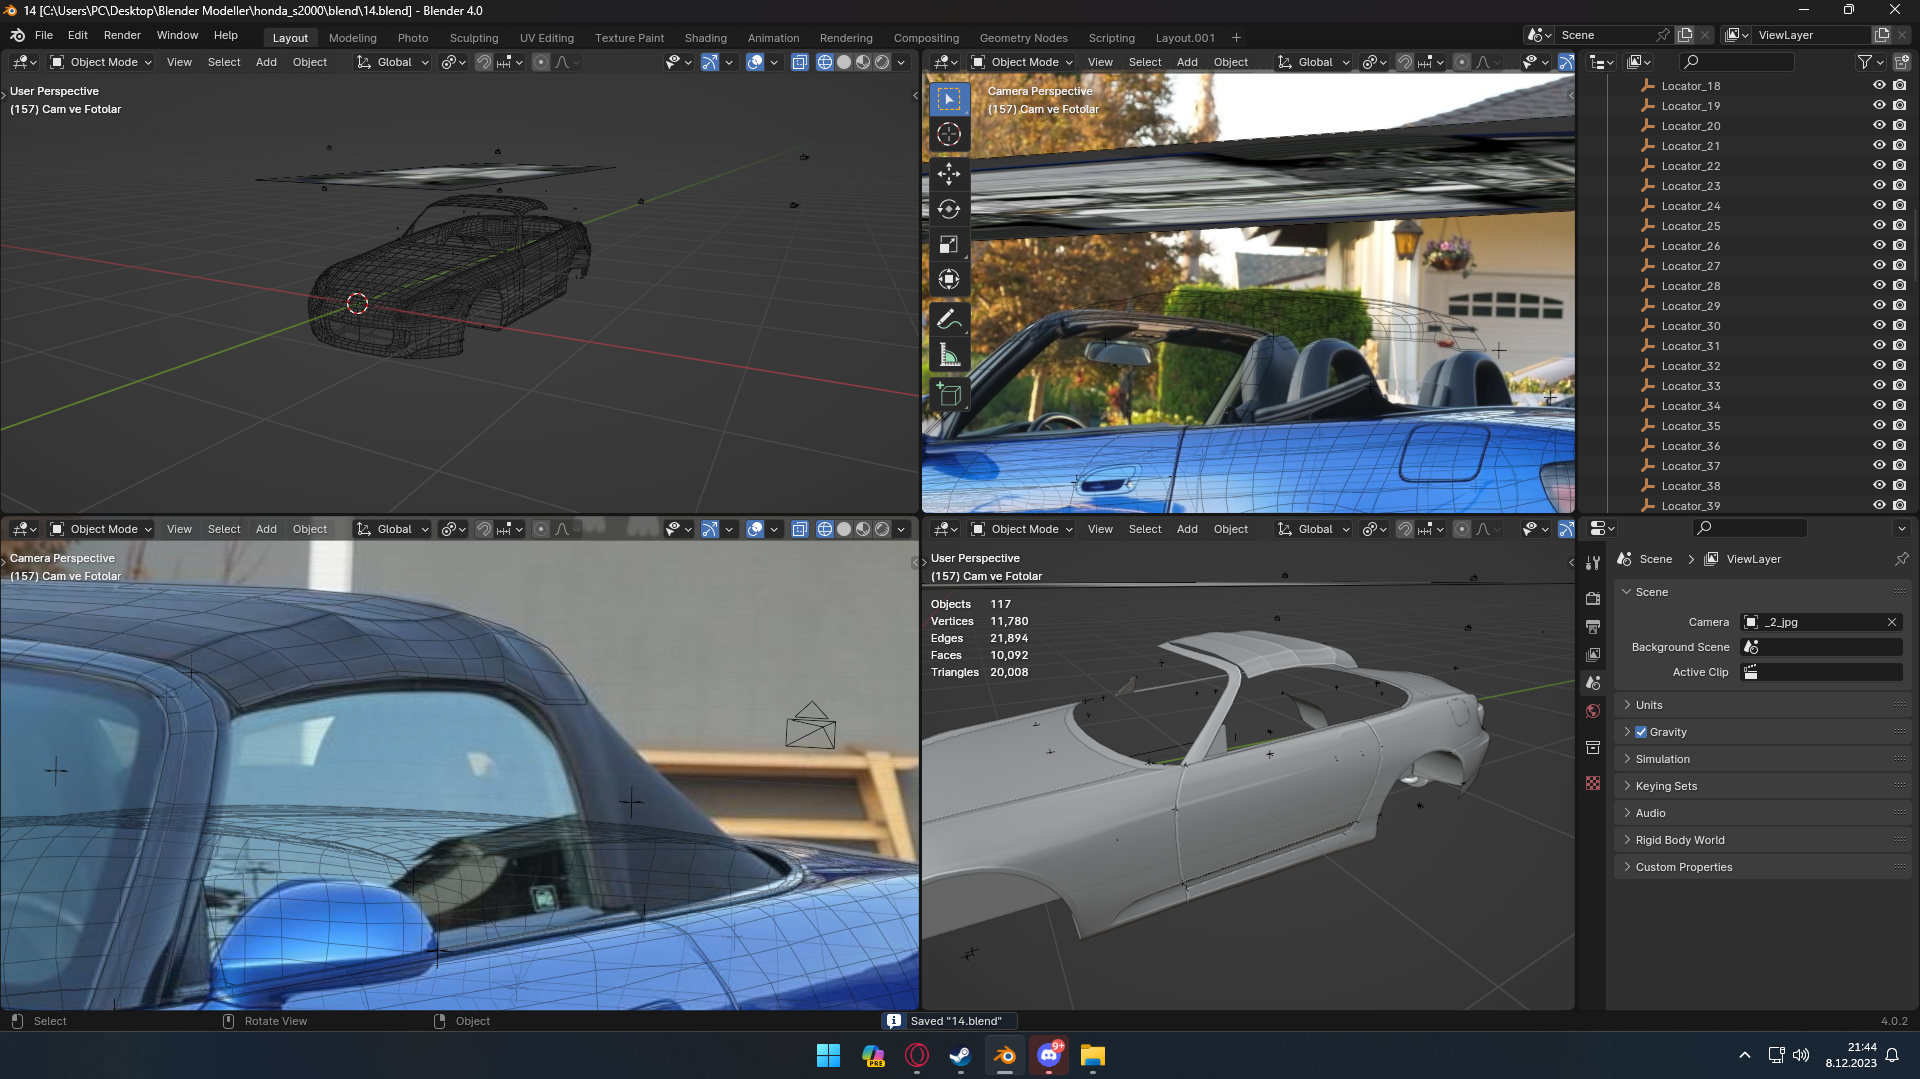Toggle snapping in top-left viewport header
The image size is (1920, 1079).
(x=484, y=62)
